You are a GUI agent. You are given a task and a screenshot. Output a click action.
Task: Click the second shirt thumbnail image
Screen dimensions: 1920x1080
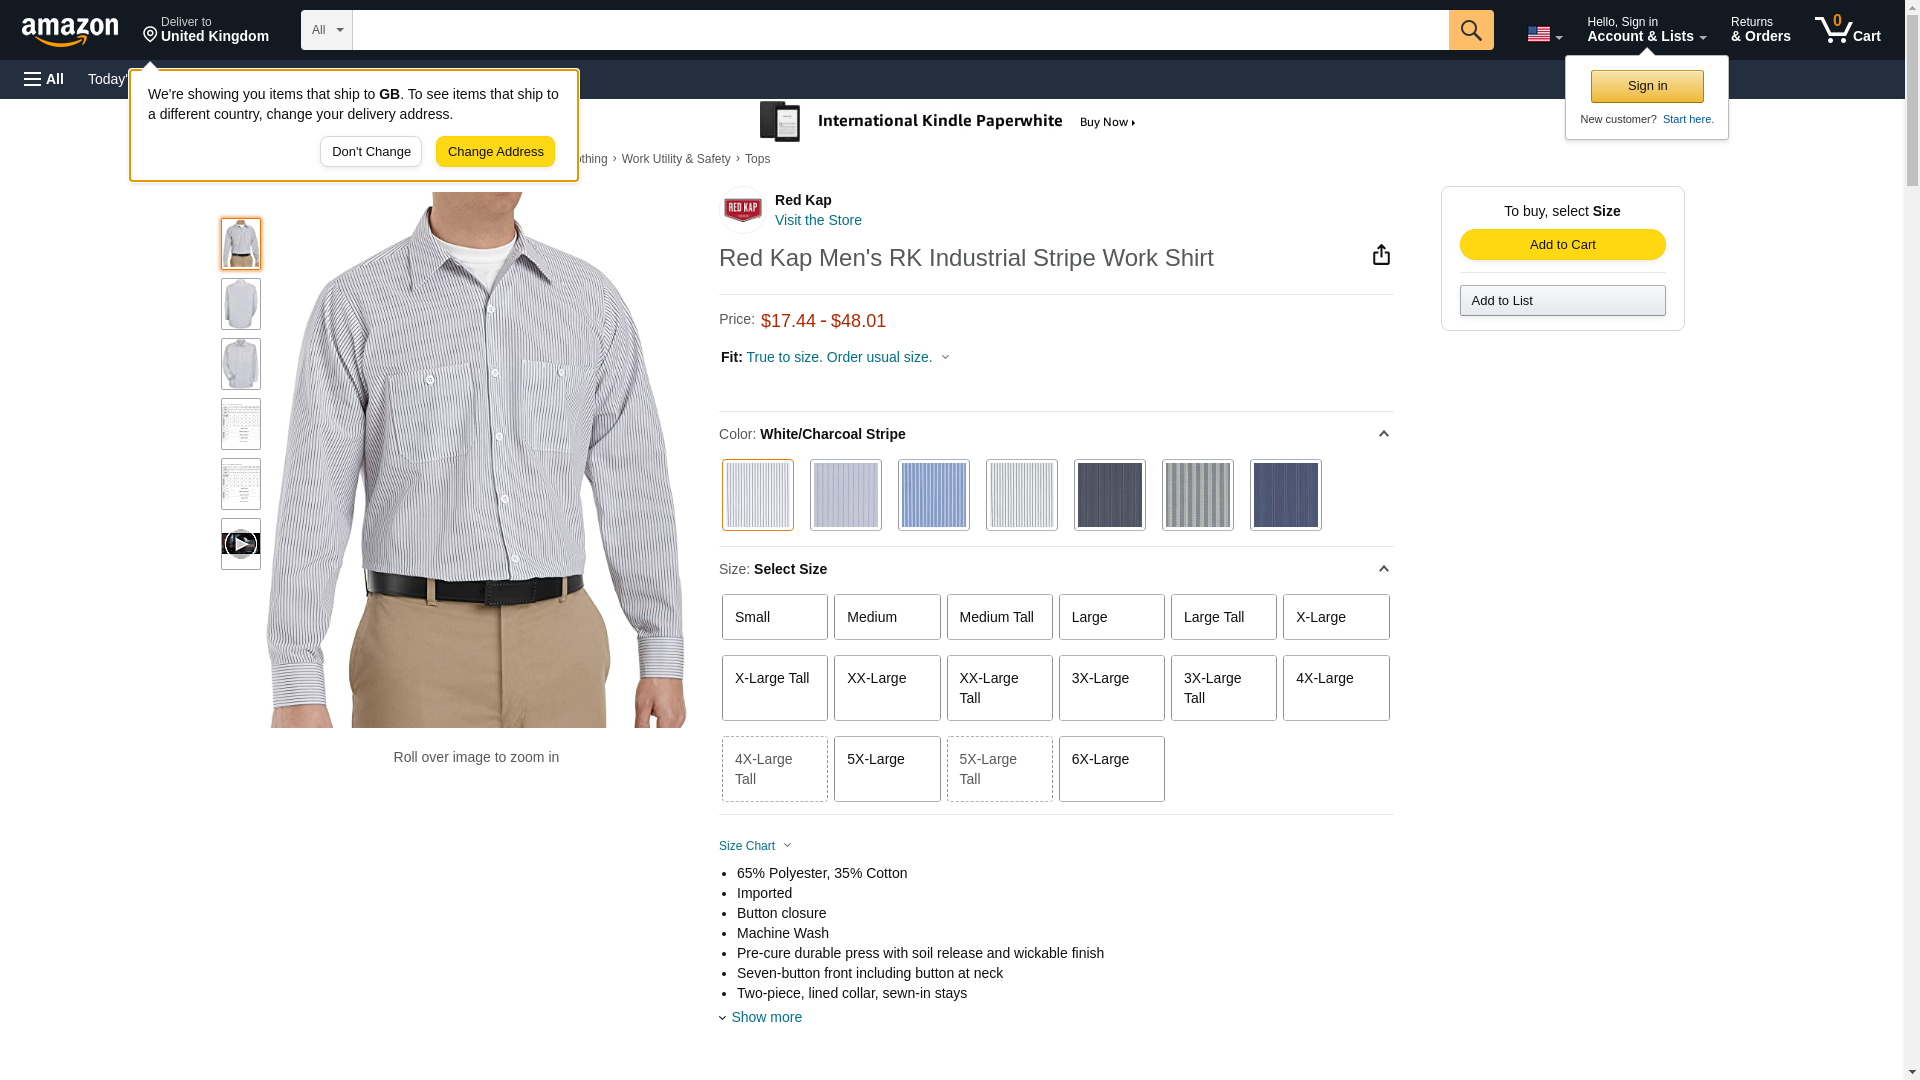pyautogui.click(x=240, y=304)
